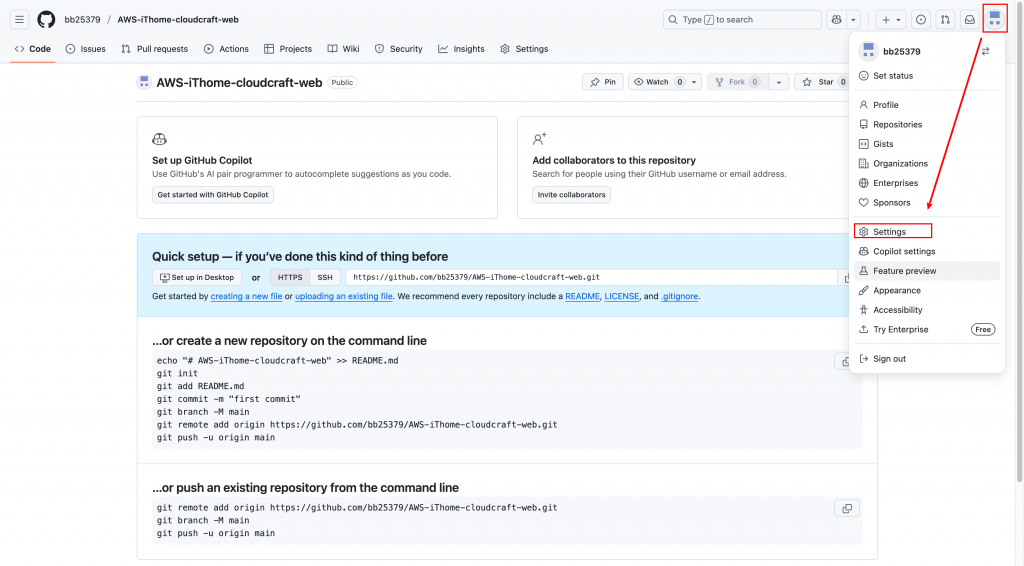The height and width of the screenshot is (566, 1024).
Task: Expand the Fork options dropdown arrow
Action: (x=779, y=82)
